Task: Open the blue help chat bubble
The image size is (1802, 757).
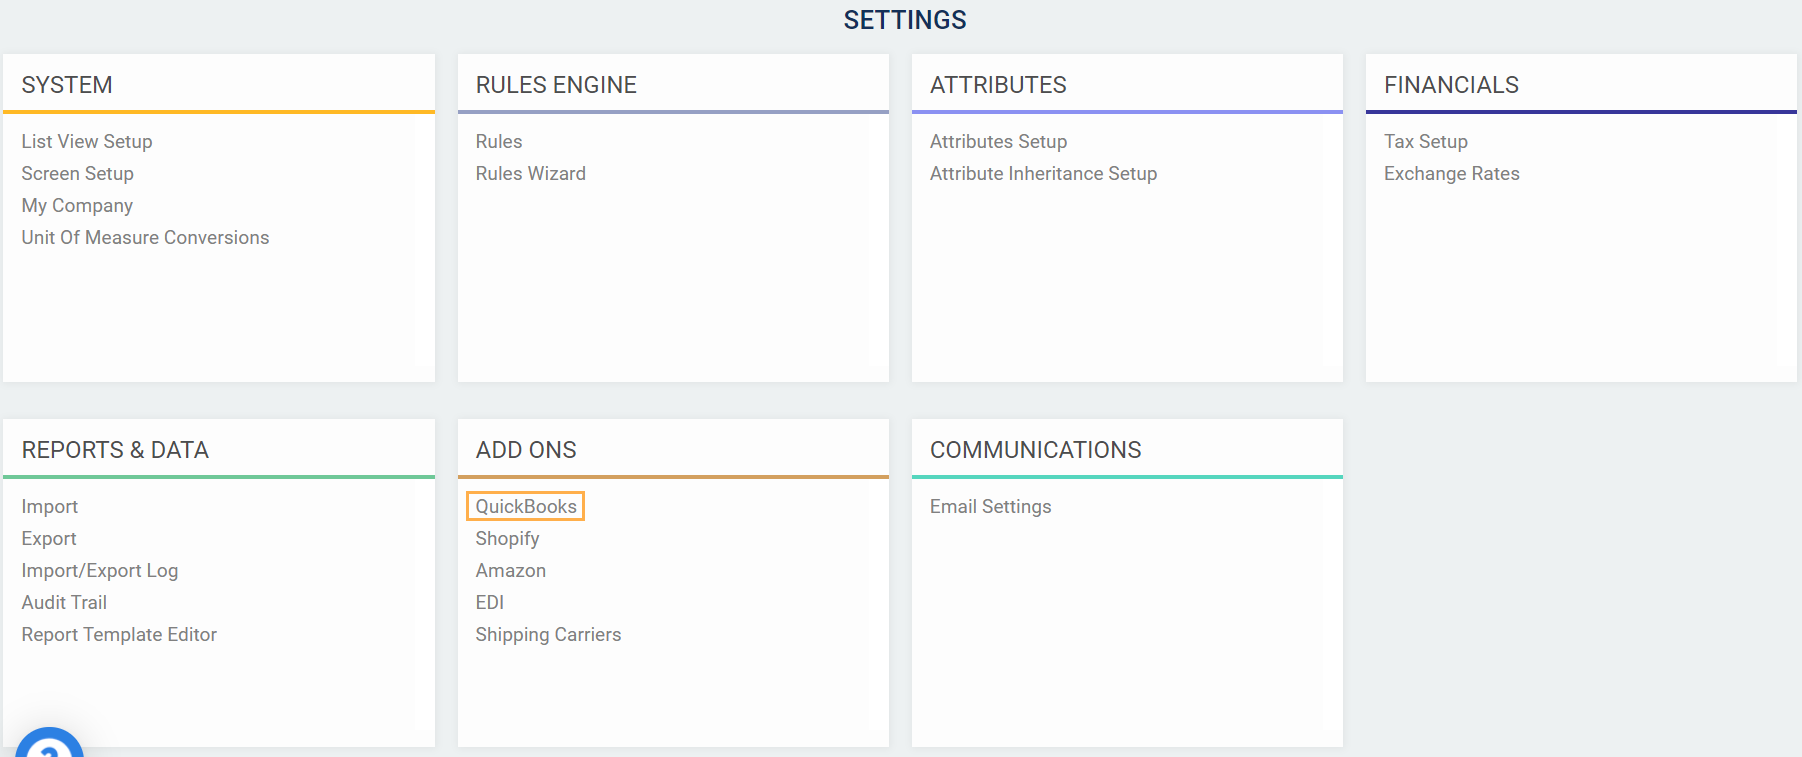Action: (x=49, y=744)
